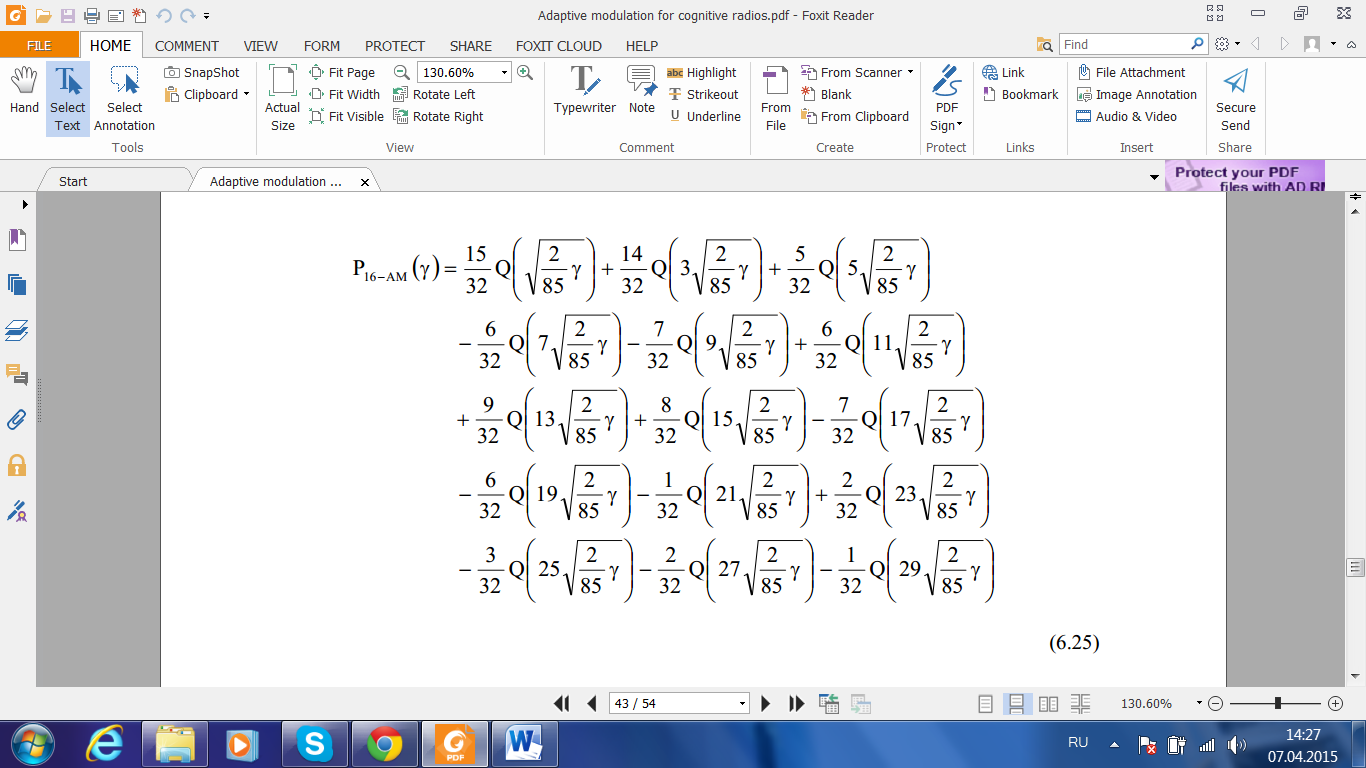Apply Fit Width view
The image size is (1366, 768).
pyautogui.click(x=345, y=94)
